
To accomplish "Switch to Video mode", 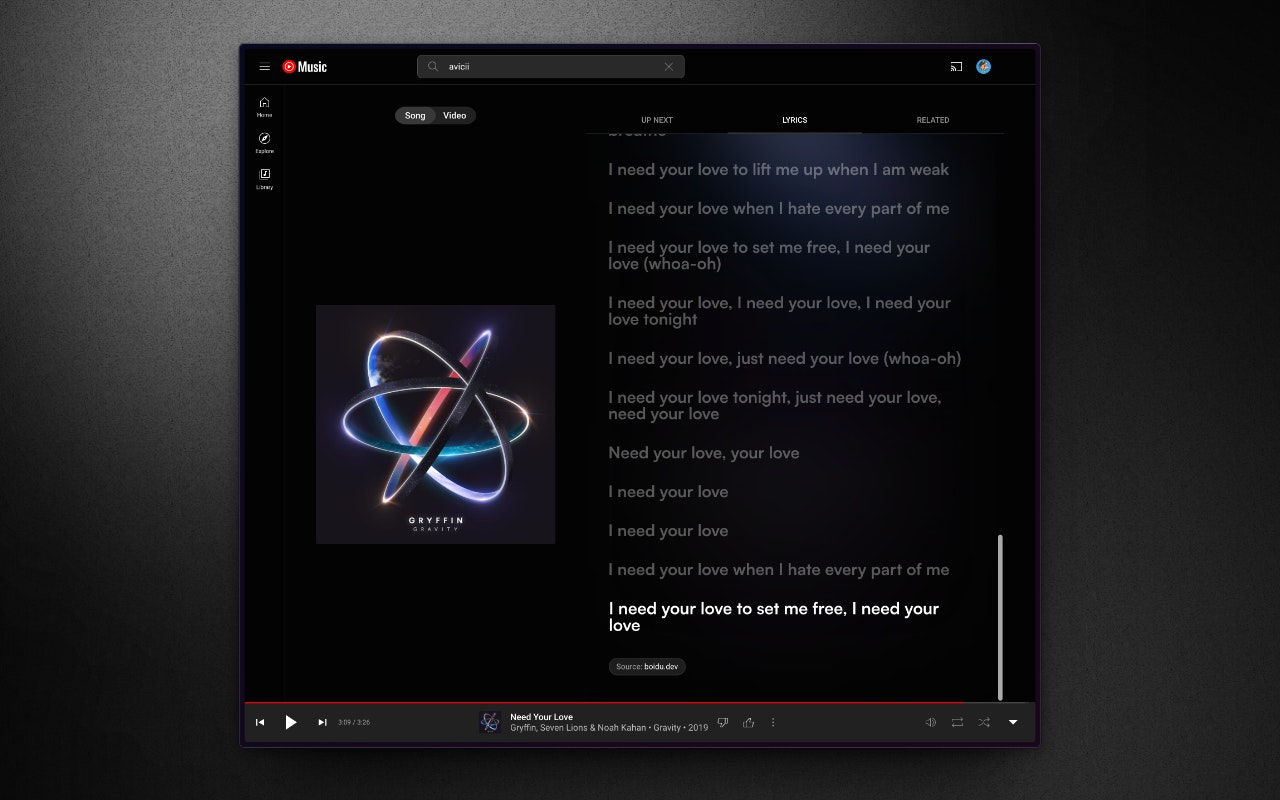I will (x=455, y=116).
